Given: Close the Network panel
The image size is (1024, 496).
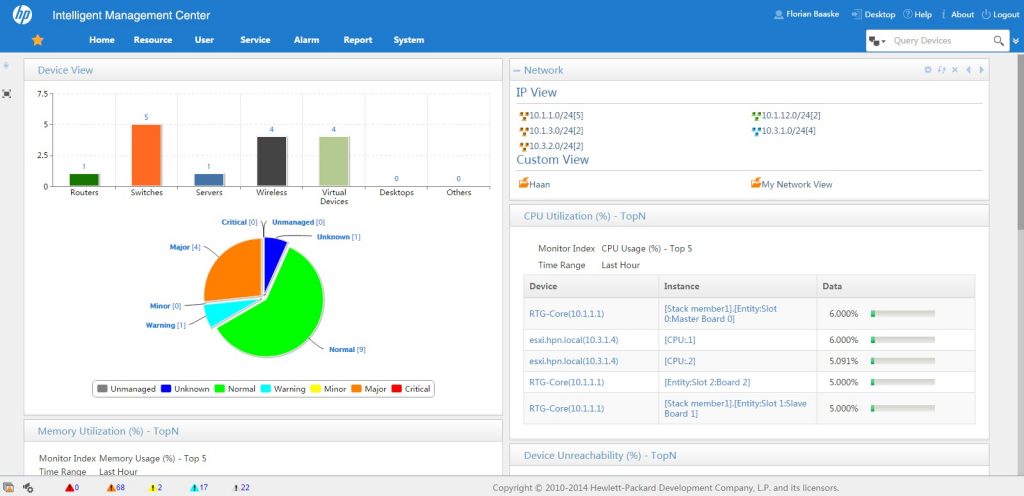Looking at the screenshot, I should [955, 70].
